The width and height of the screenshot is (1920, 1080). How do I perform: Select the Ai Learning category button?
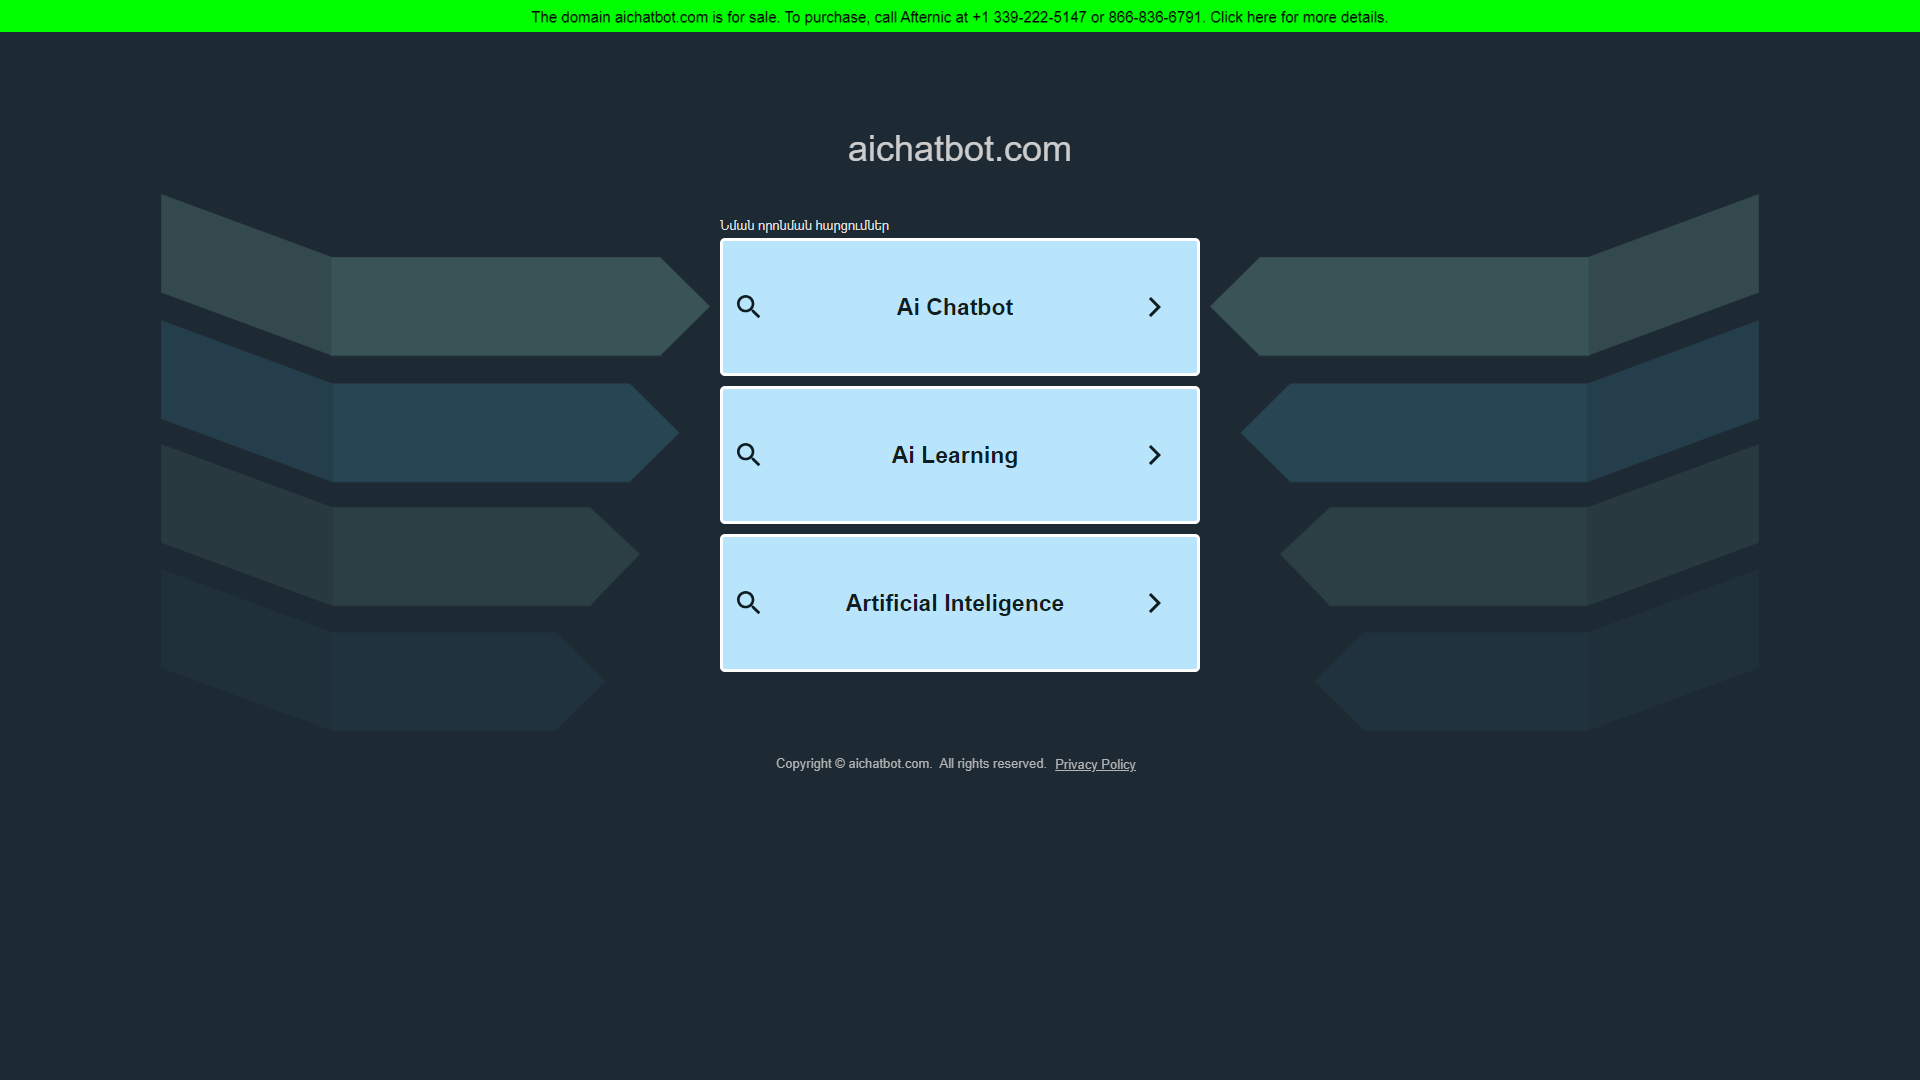(959, 454)
